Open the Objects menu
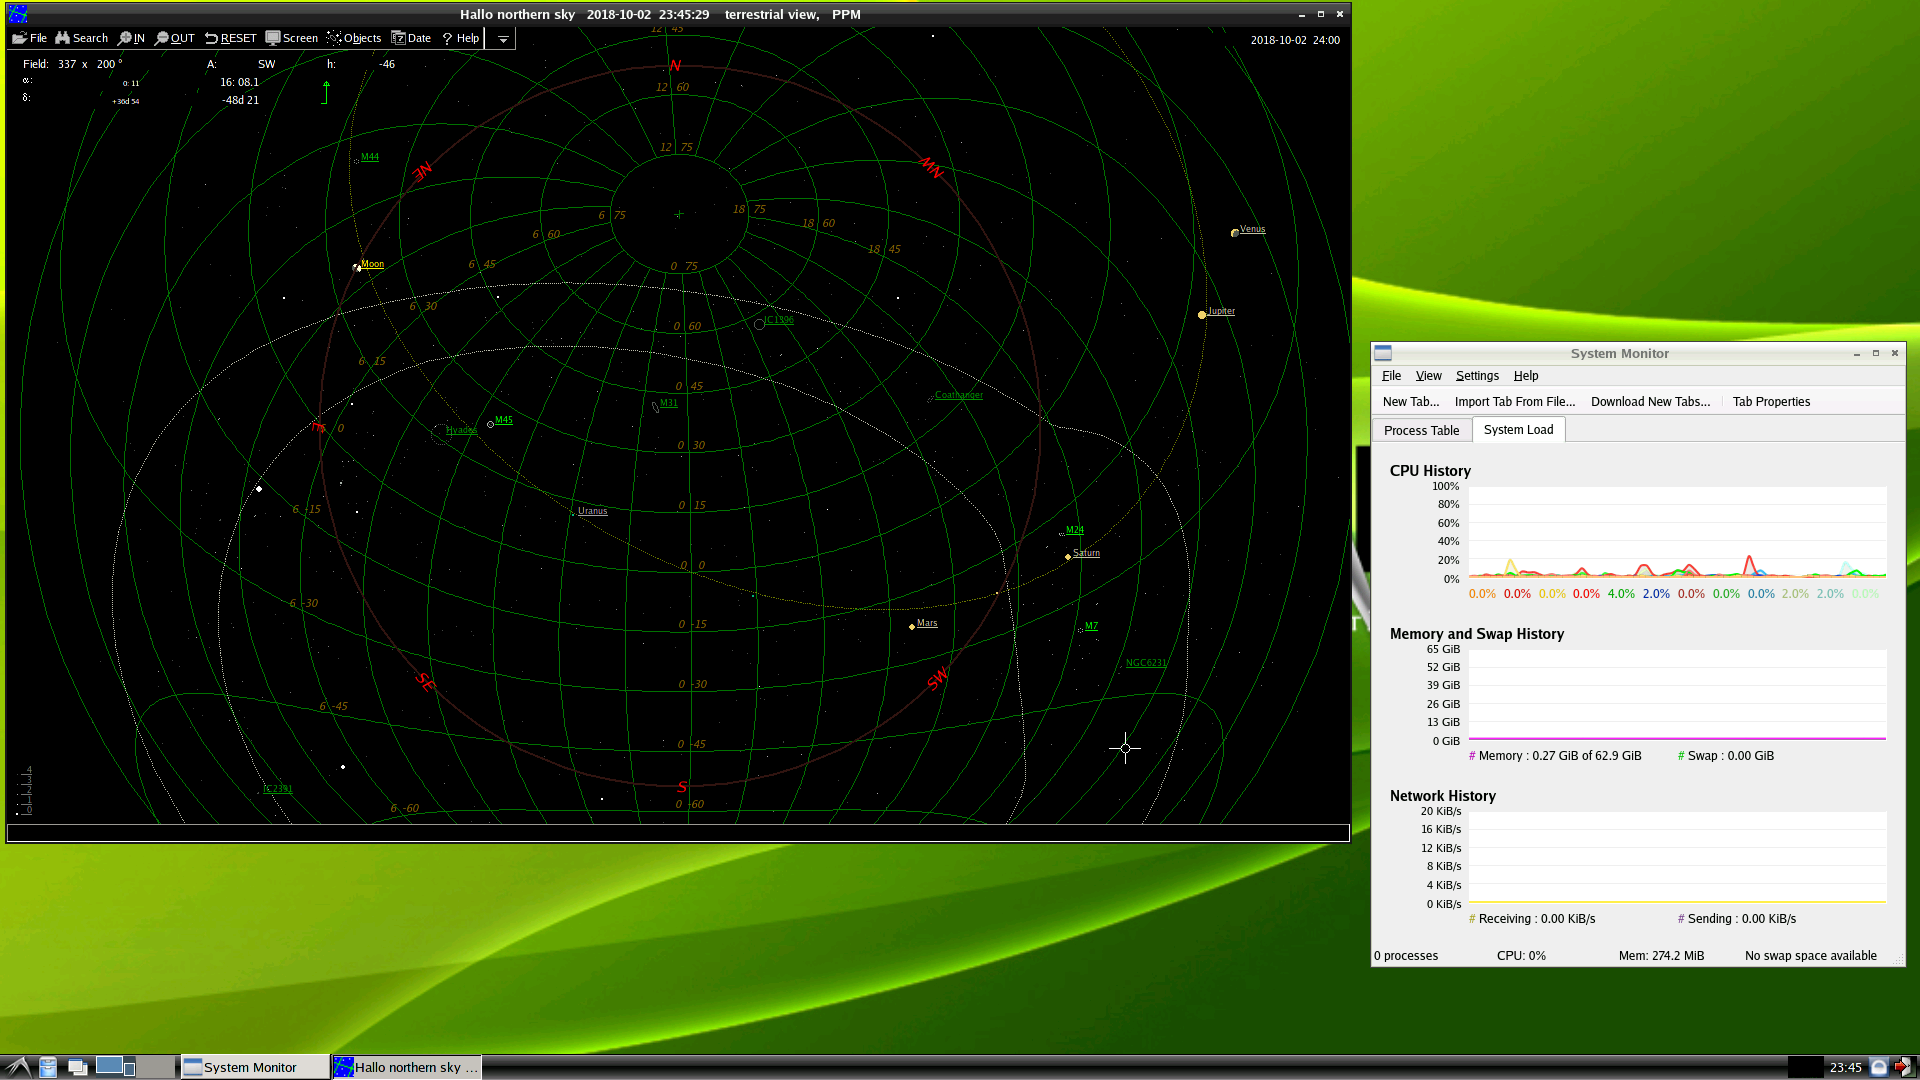The image size is (1920, 1080). [354, 38]
